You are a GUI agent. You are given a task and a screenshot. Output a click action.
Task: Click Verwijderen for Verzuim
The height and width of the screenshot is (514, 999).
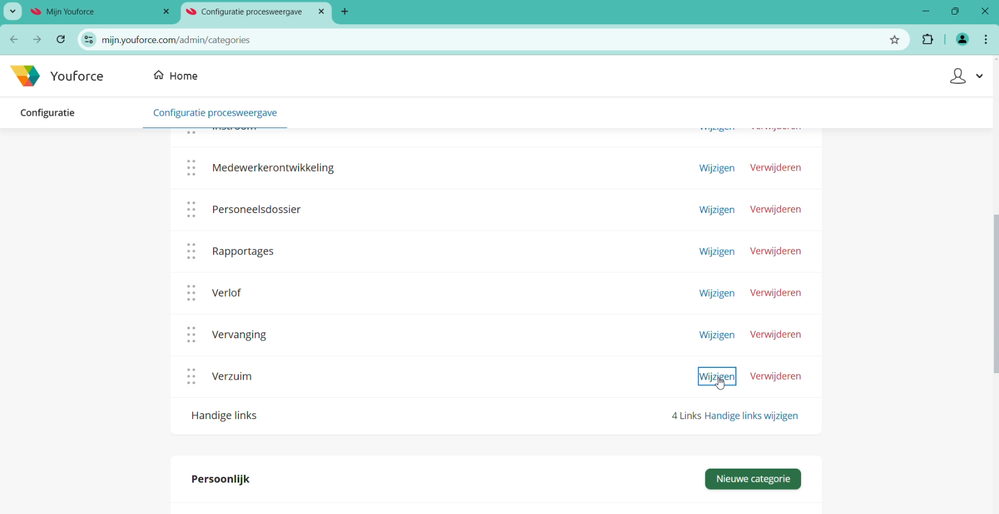775,376
